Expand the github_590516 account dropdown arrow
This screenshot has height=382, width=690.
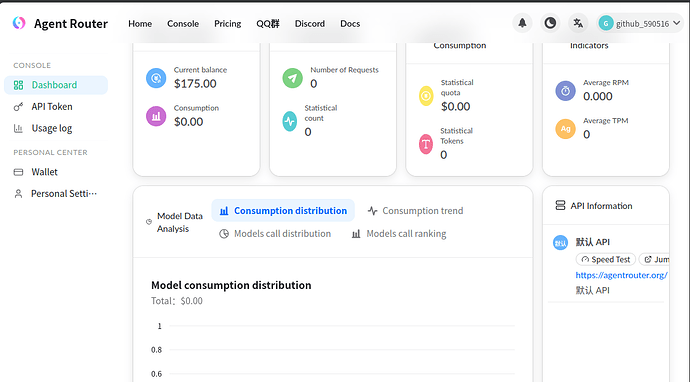(x=677, y=23)
